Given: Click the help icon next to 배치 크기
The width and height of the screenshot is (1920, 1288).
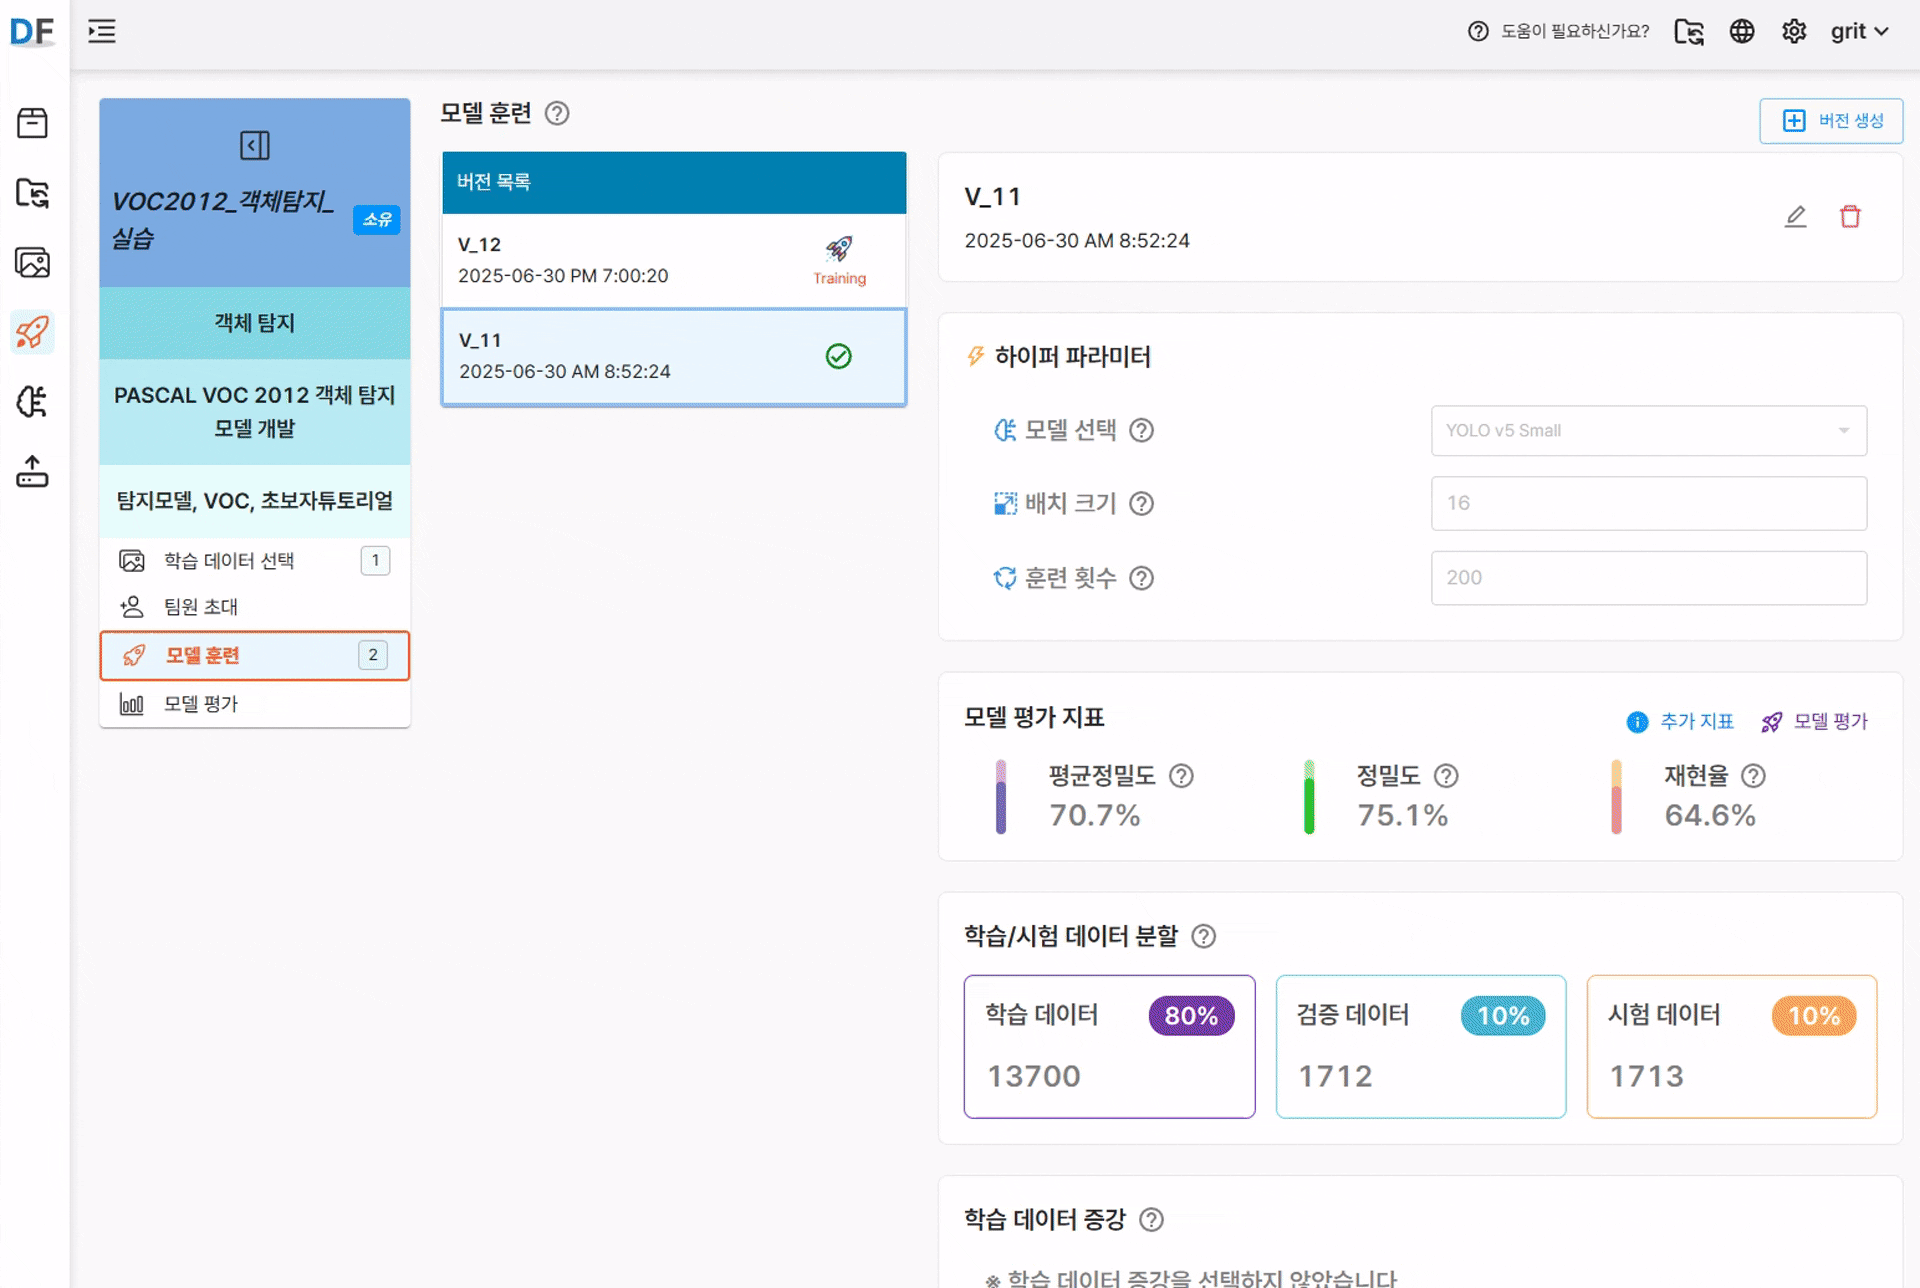Looking at the screenshot, I should click(x=1141, y=504).
